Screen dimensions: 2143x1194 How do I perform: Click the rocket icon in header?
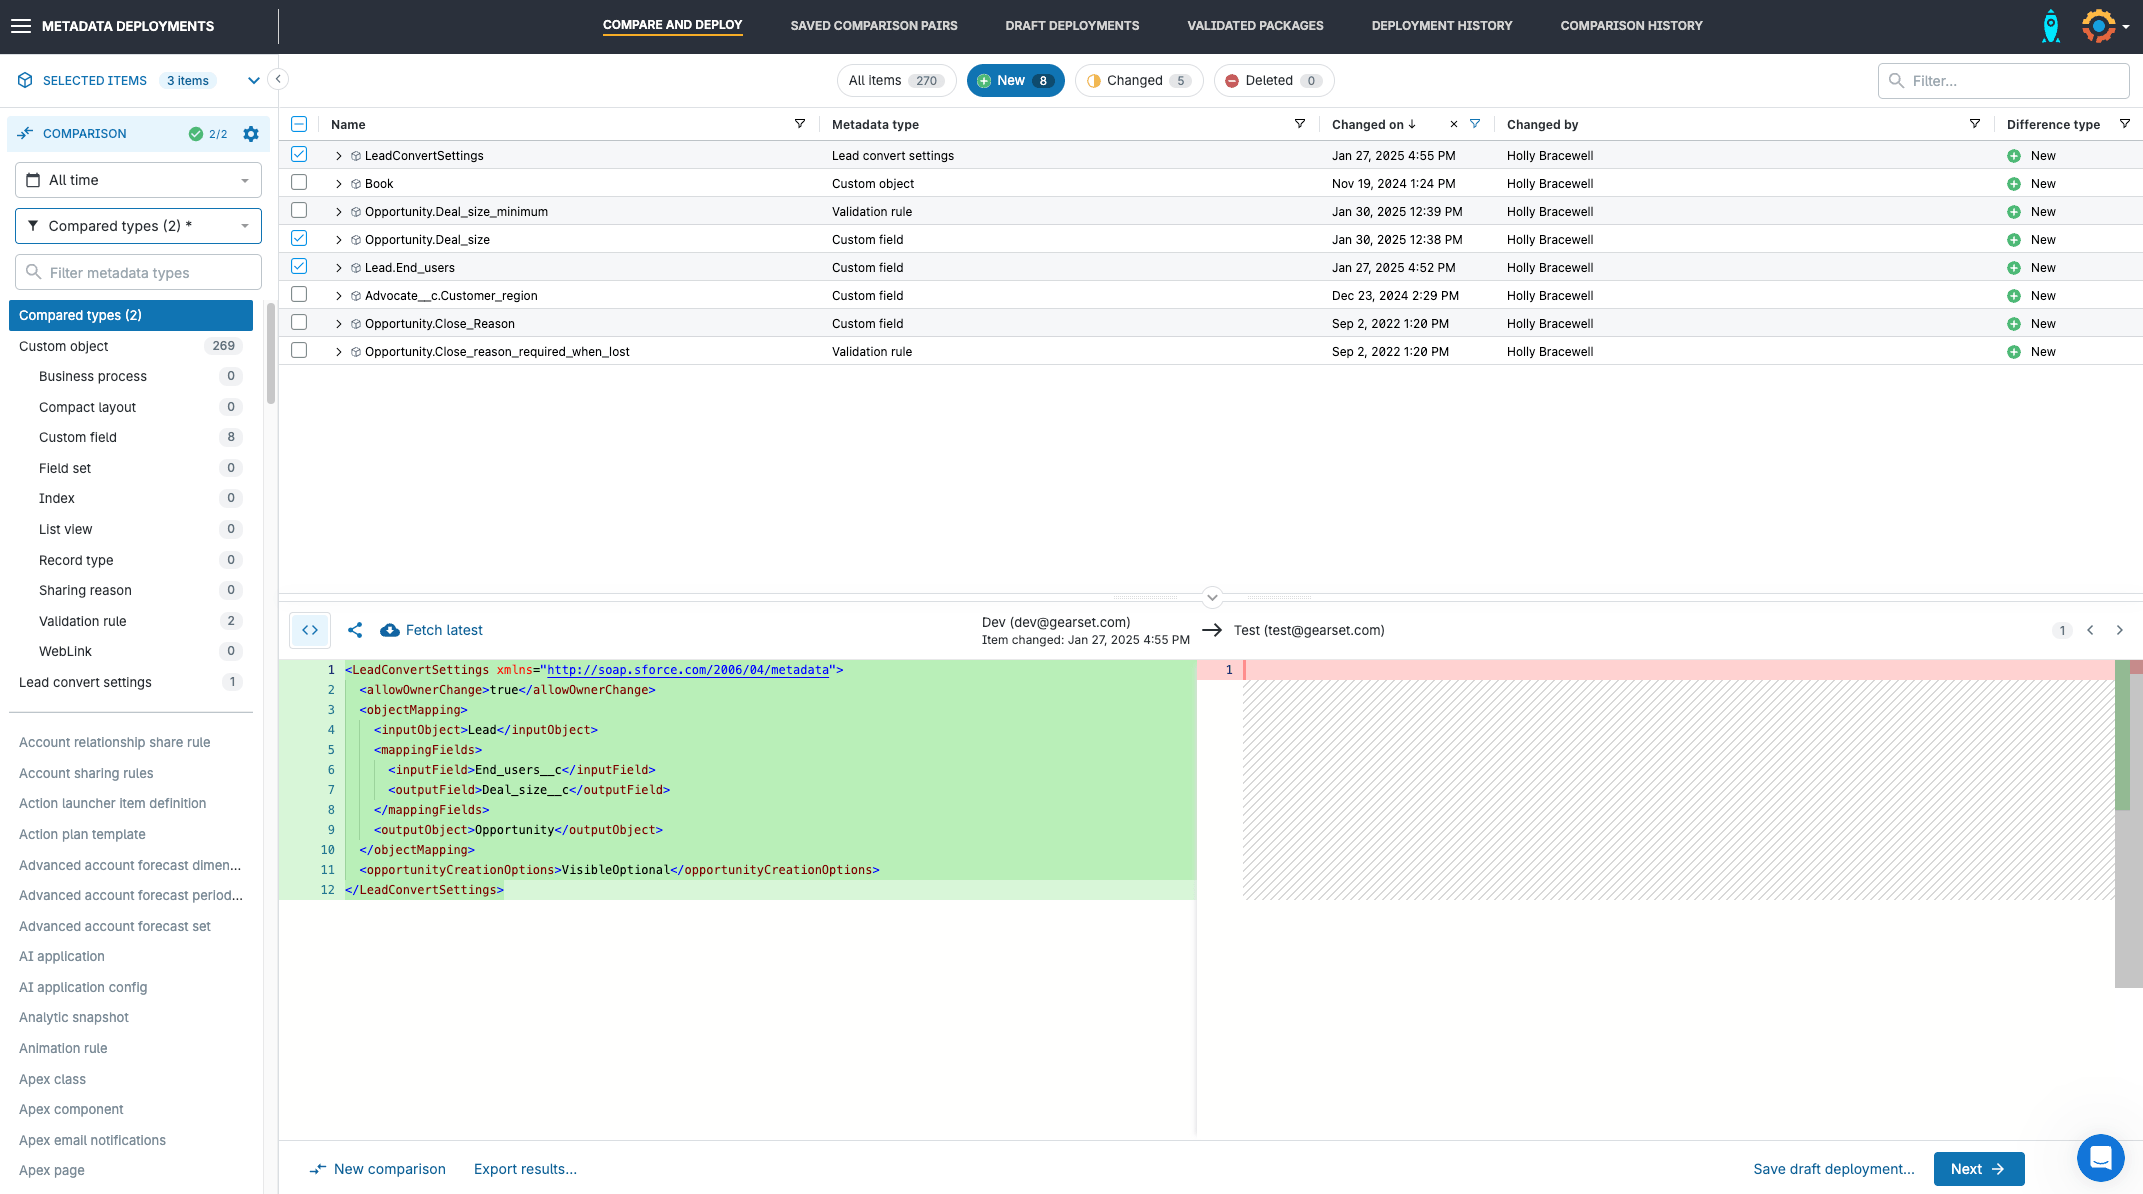[2050, 26]
